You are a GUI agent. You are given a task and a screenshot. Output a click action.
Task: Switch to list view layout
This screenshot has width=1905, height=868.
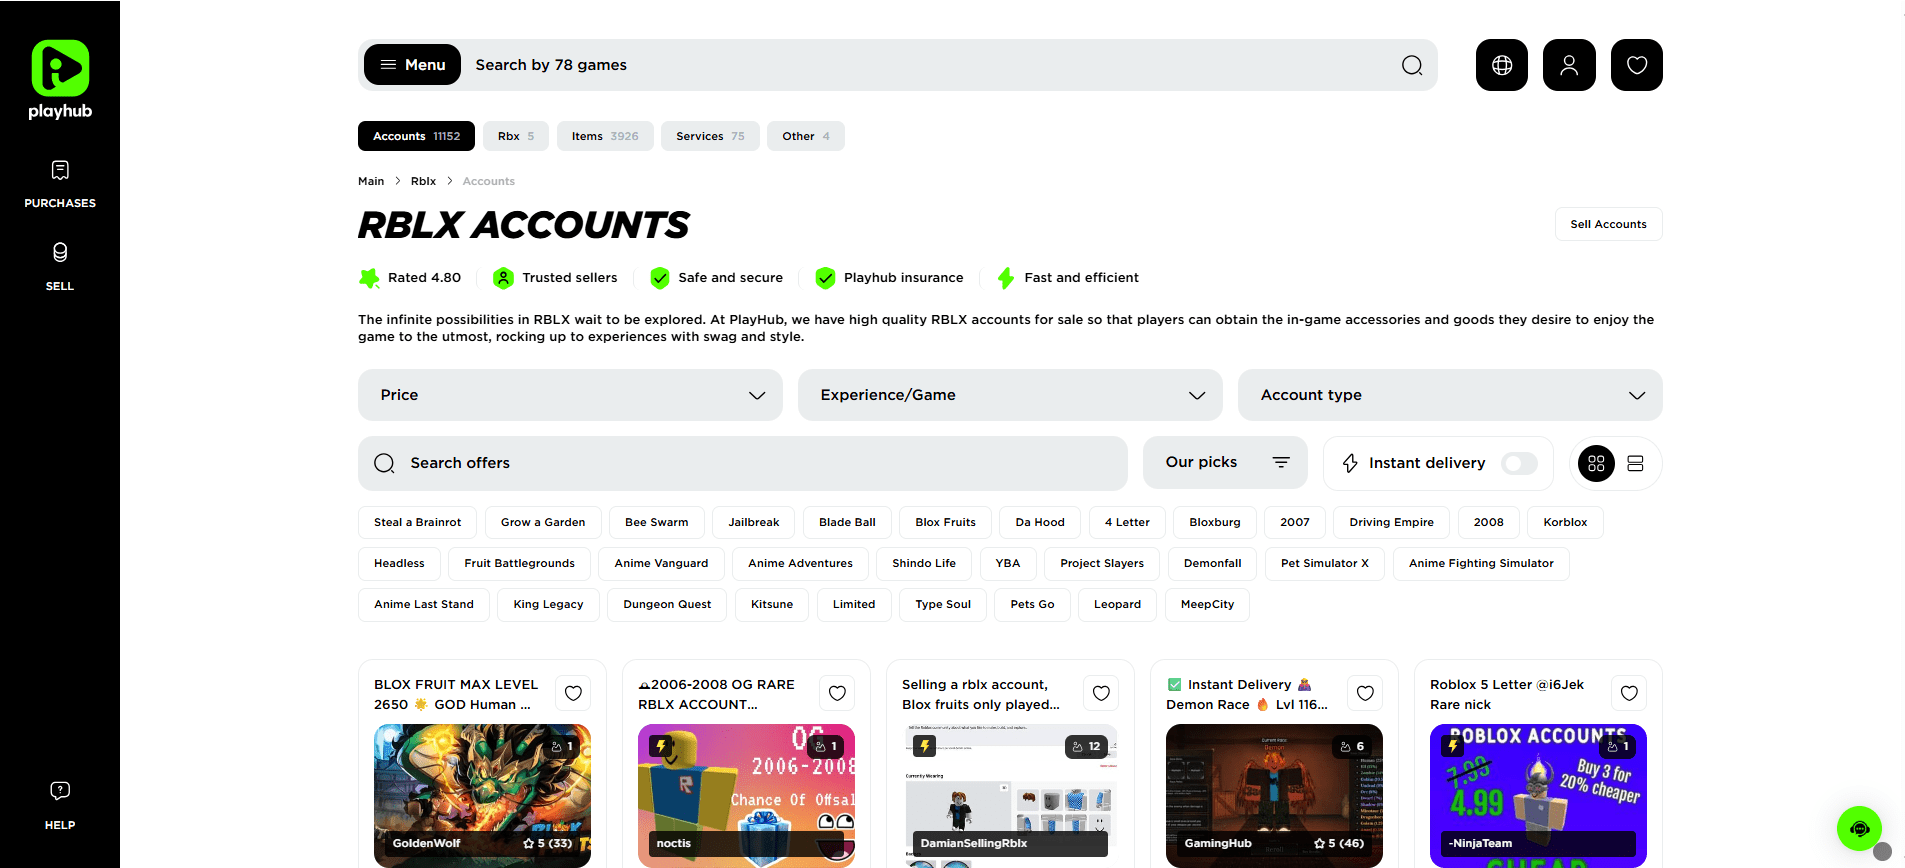pyautogui.click(x=1635, y=463)
